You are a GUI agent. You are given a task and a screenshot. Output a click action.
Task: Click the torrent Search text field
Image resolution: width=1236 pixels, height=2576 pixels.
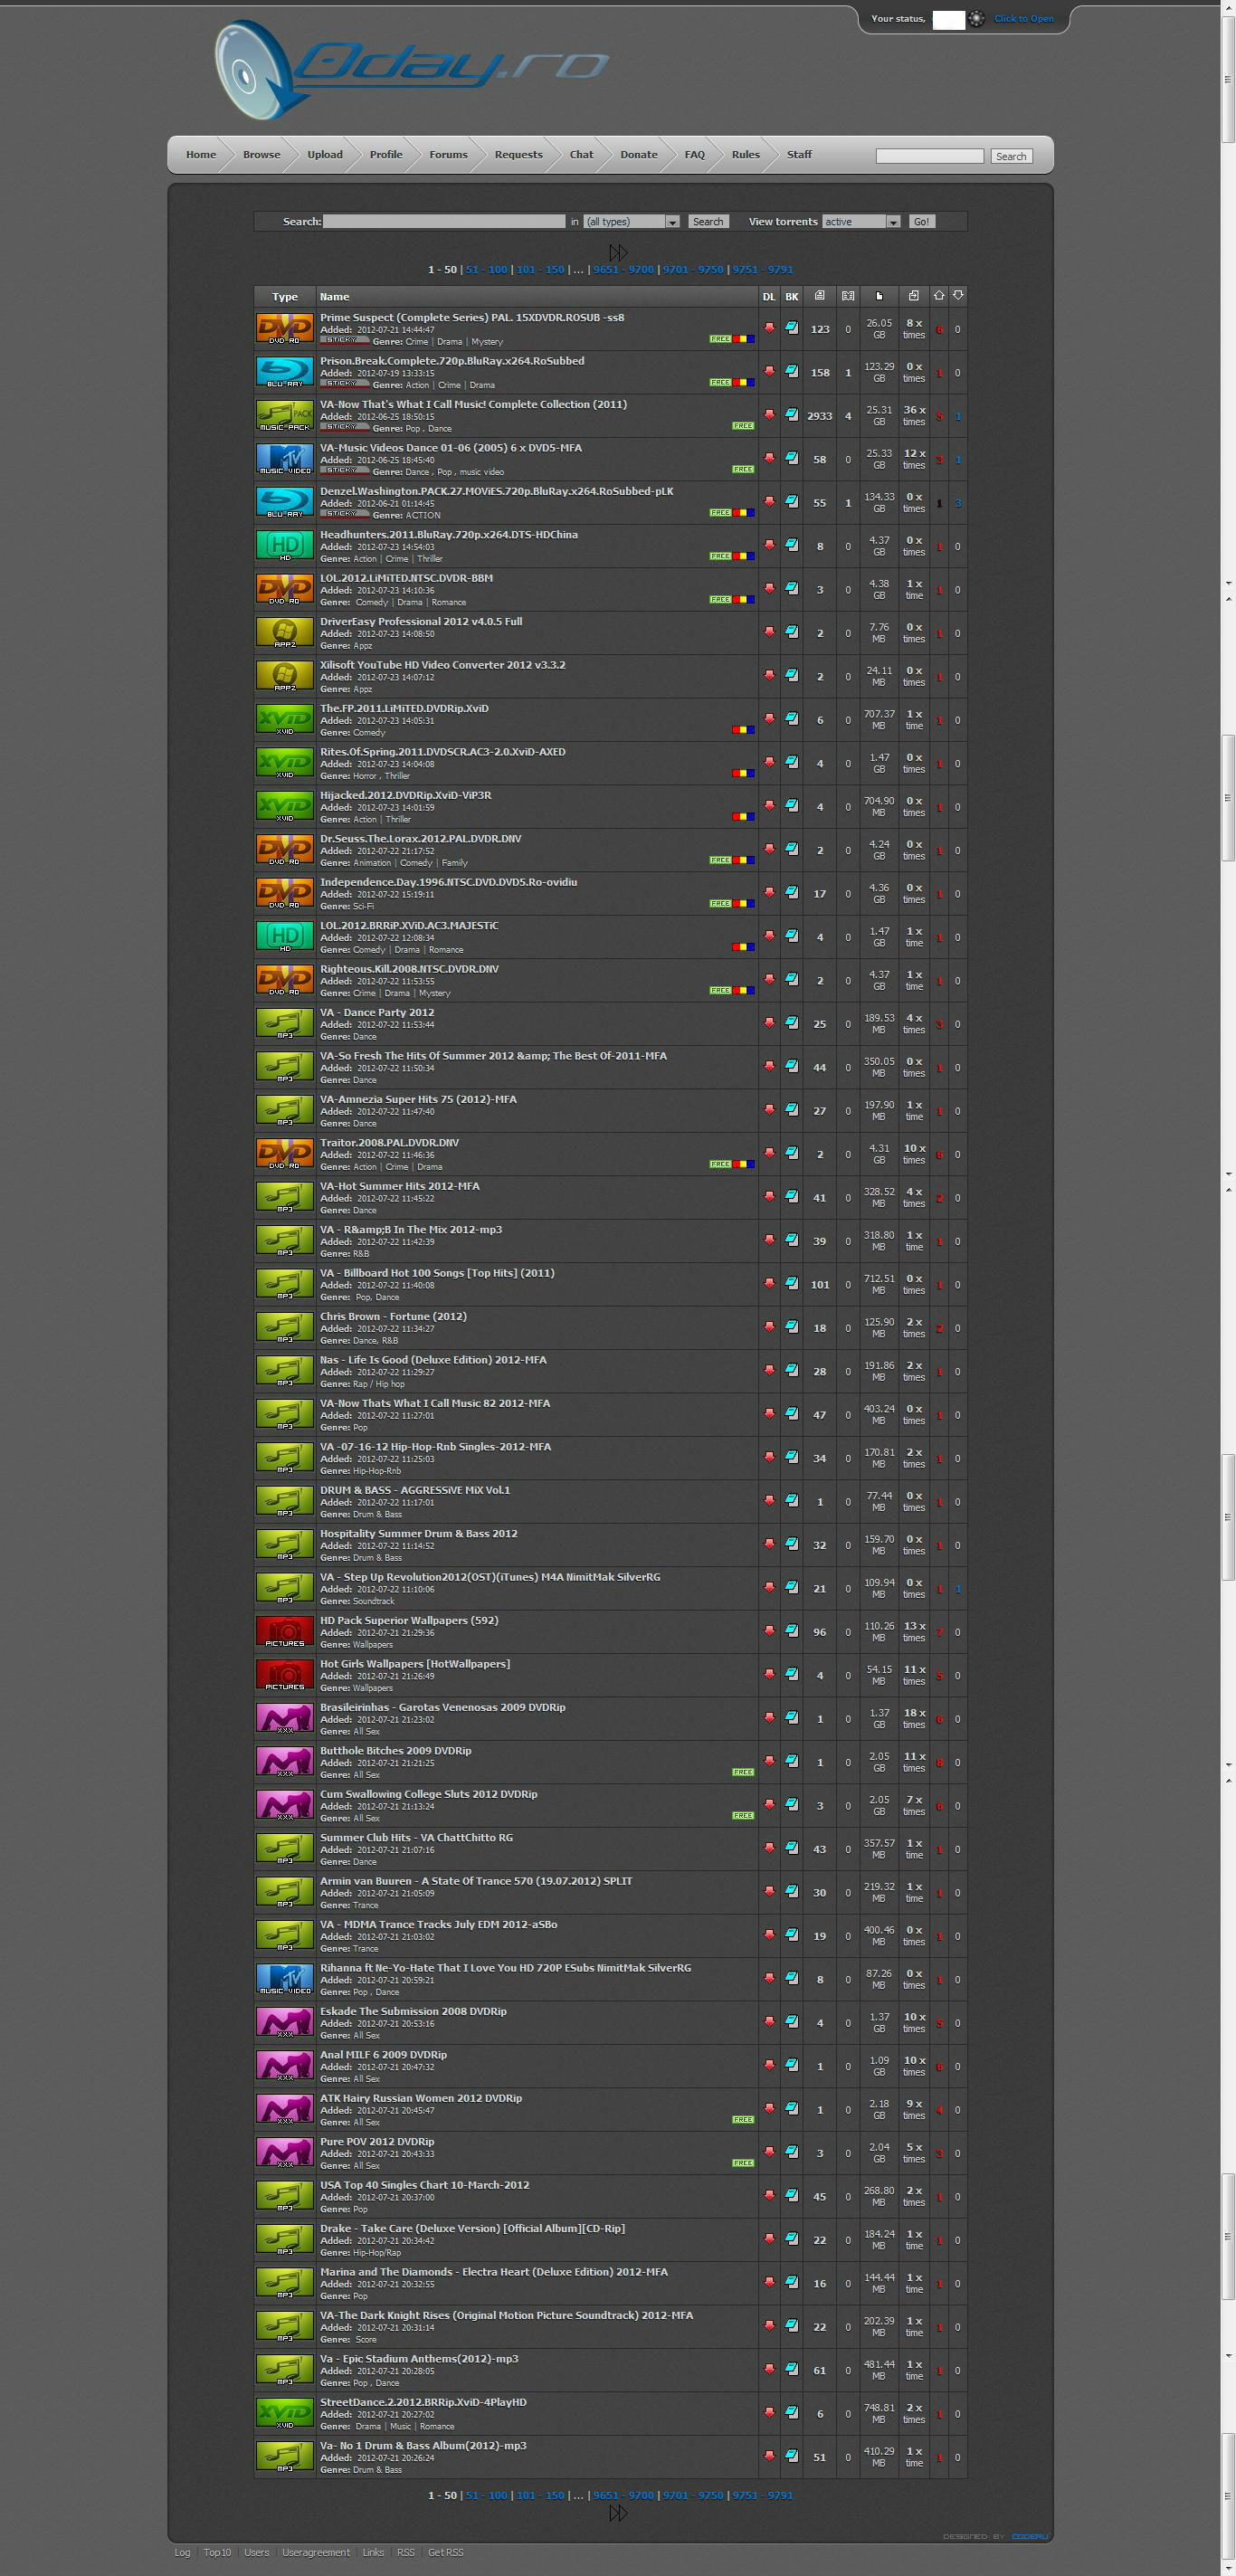[x=444, y=221]
